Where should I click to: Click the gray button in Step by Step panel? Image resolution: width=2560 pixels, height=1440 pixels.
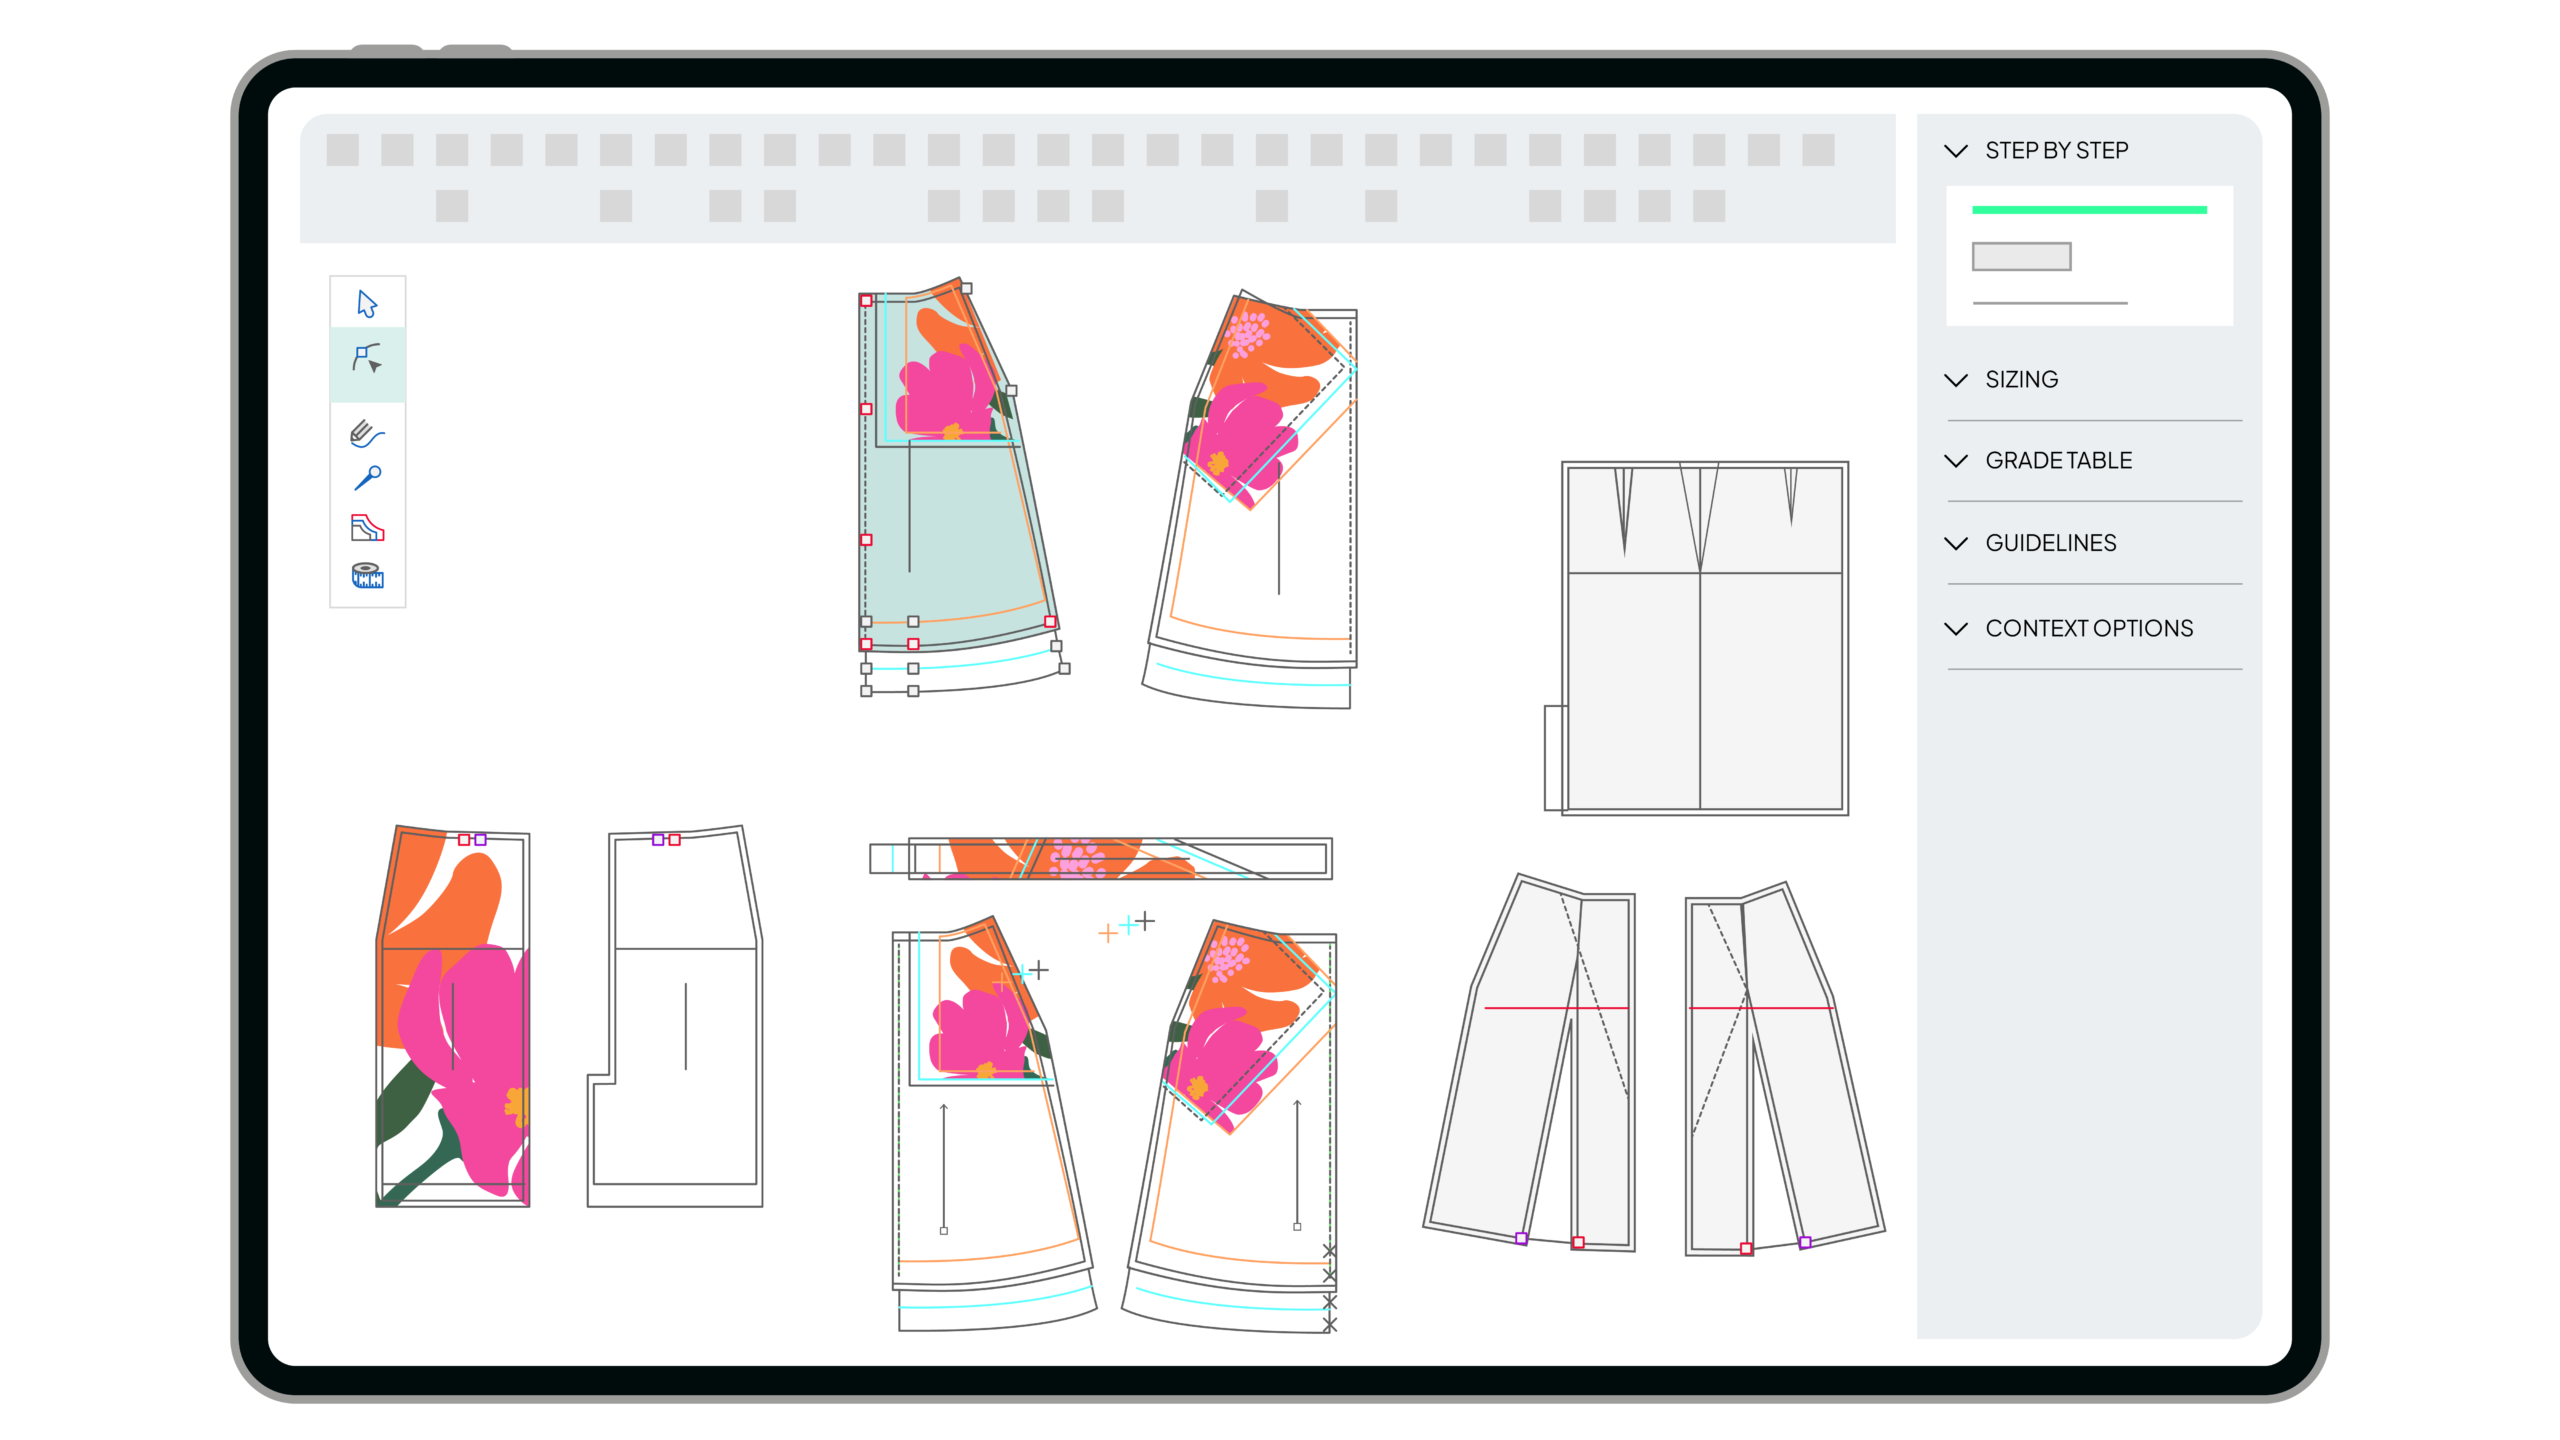click(2021, 257)
